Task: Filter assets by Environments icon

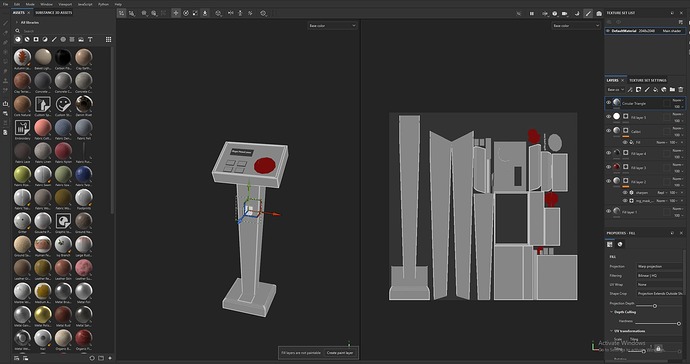Action: [x=81, y=40]
